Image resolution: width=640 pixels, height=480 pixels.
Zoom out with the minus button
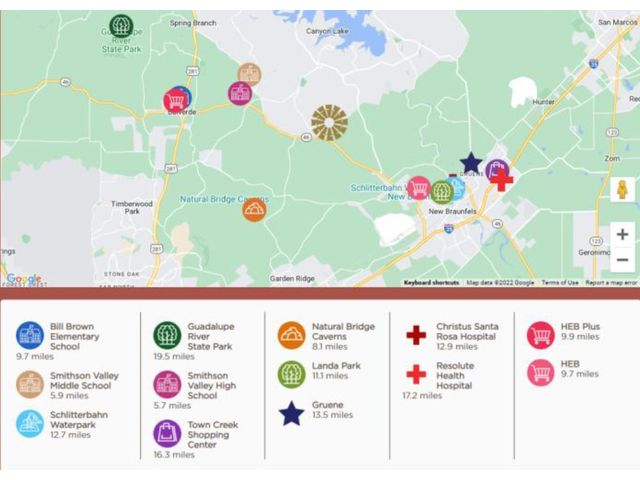[622, 259]
